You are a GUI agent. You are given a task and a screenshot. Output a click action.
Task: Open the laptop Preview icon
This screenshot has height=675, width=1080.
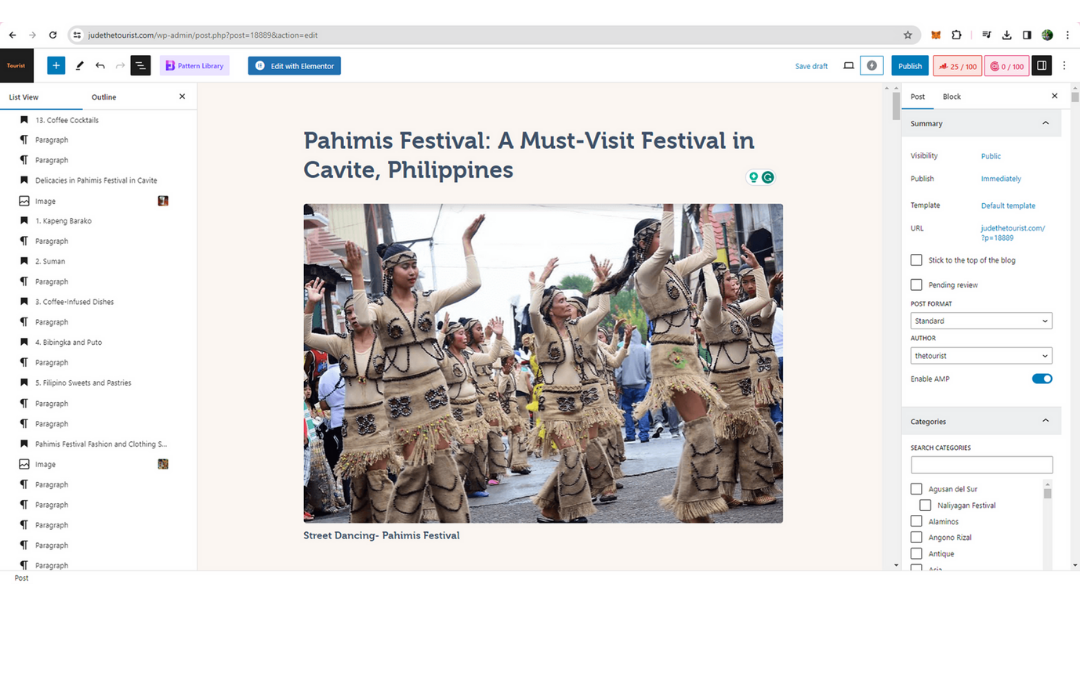coord(849,65)
